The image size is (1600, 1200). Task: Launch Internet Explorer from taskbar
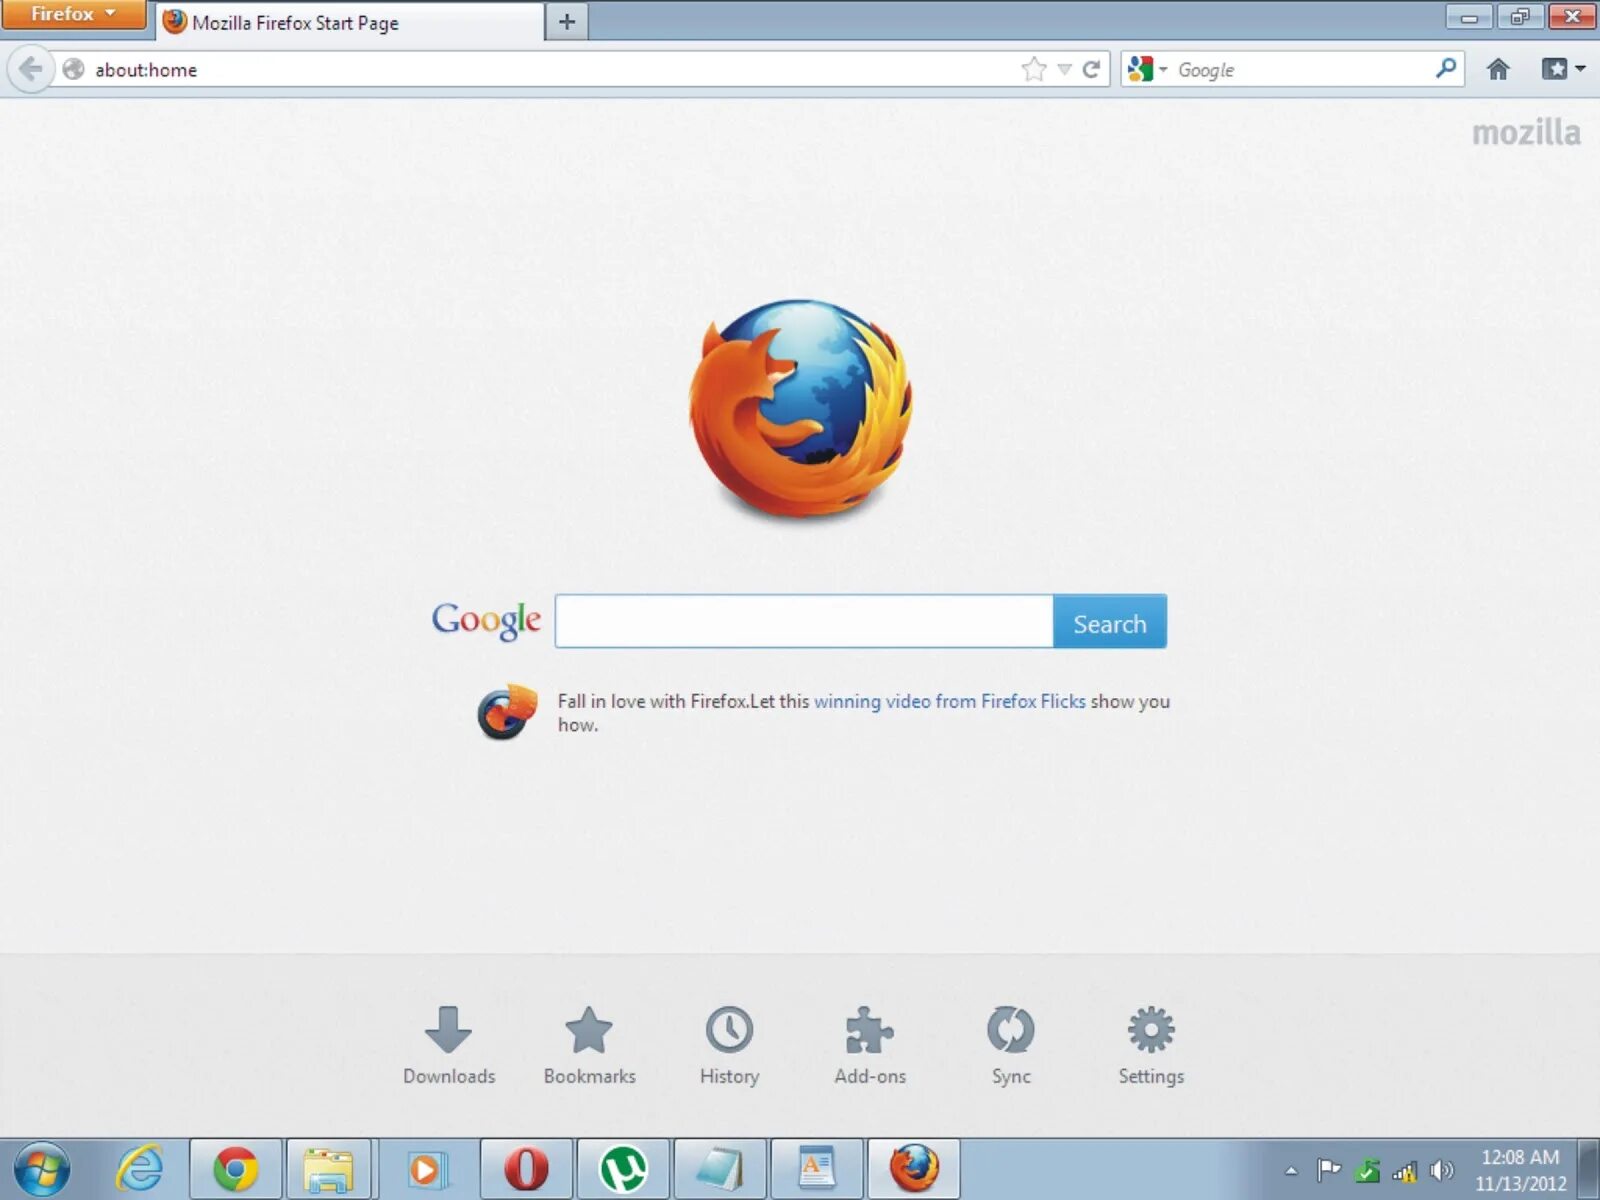tap(140, 1168)
